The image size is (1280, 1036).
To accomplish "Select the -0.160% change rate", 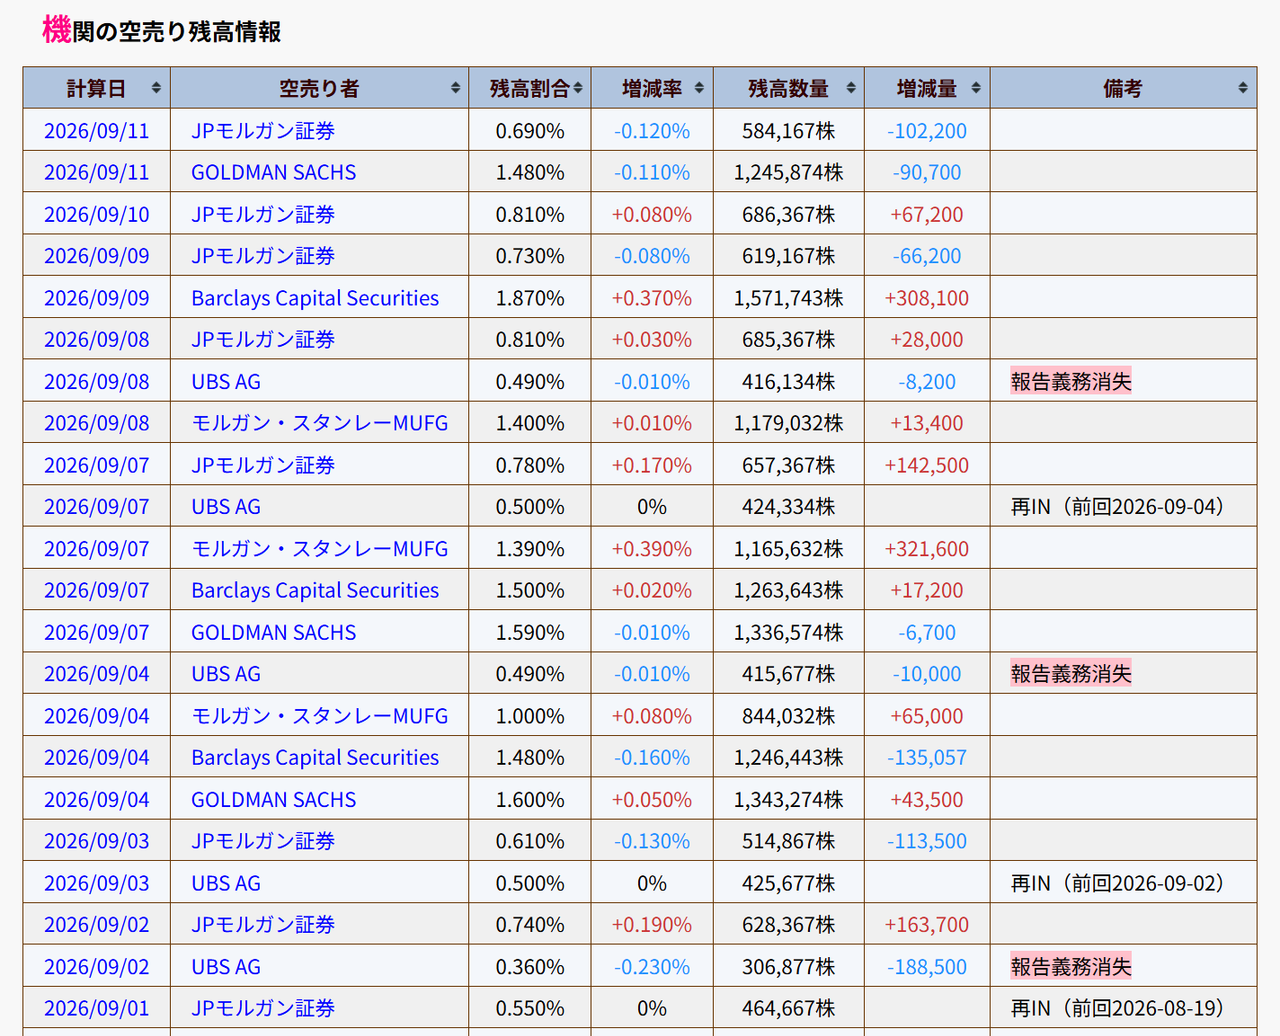I will pos(652,758).
